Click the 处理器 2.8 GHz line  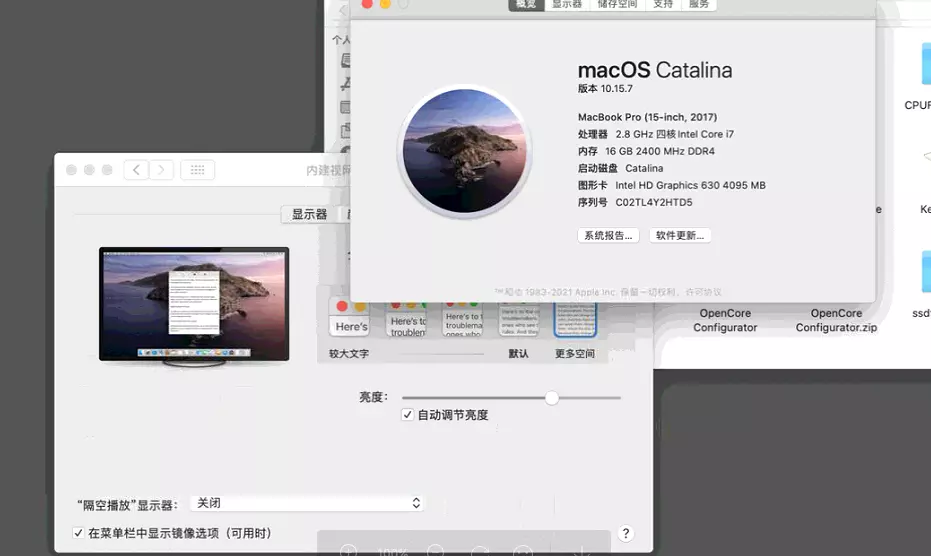point(656,134)
